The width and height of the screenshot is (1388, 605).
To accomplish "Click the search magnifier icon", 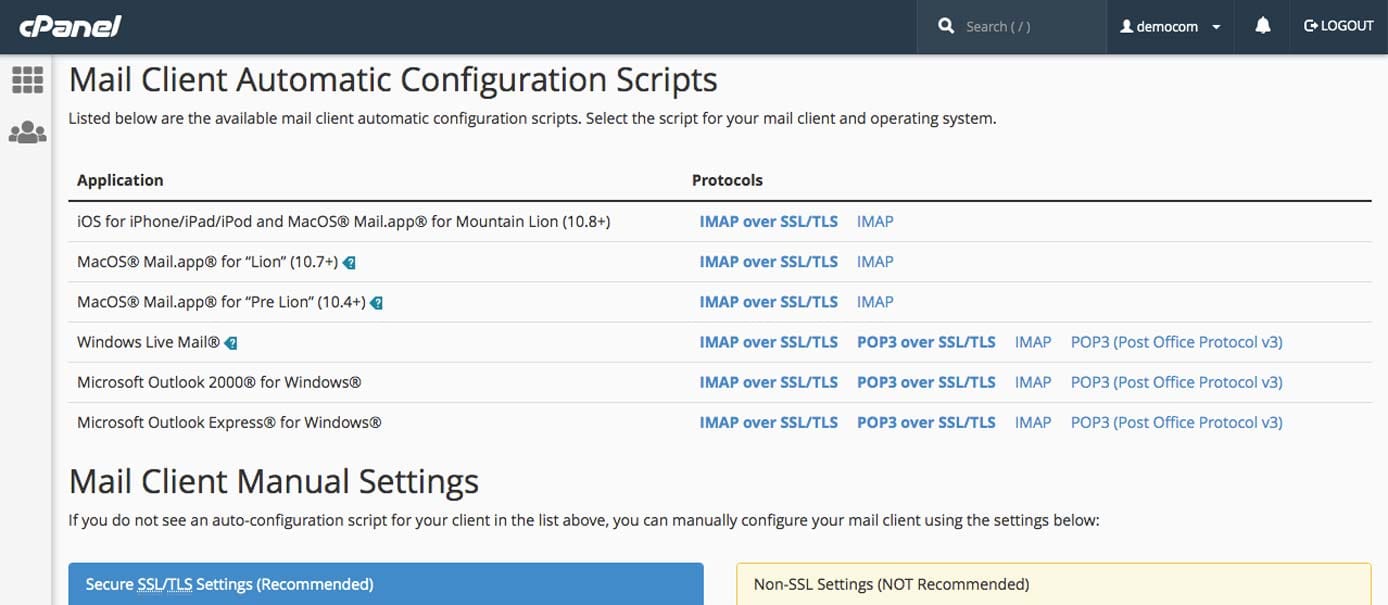I will click(x=946, y=26).
